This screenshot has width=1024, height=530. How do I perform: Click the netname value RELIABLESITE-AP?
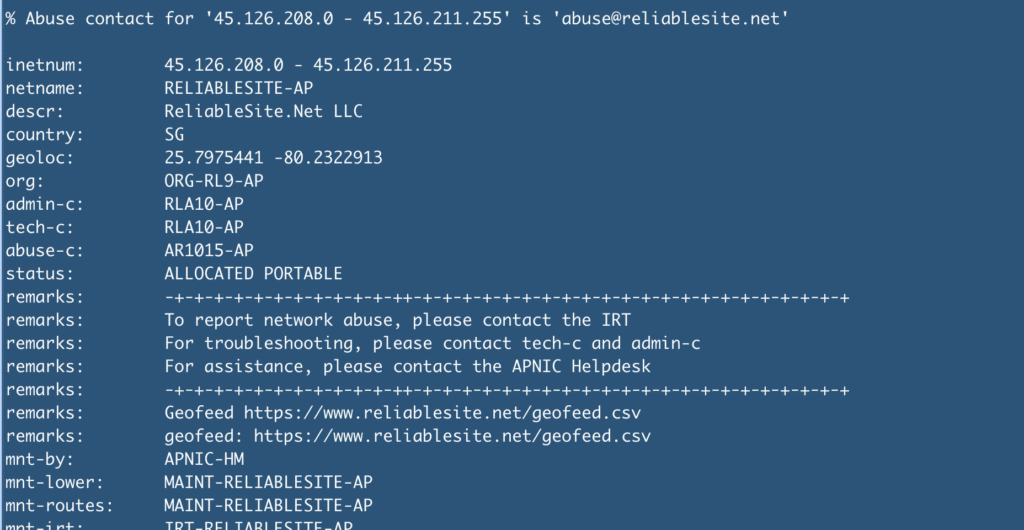pyautogui.click(x=239, y=88)
